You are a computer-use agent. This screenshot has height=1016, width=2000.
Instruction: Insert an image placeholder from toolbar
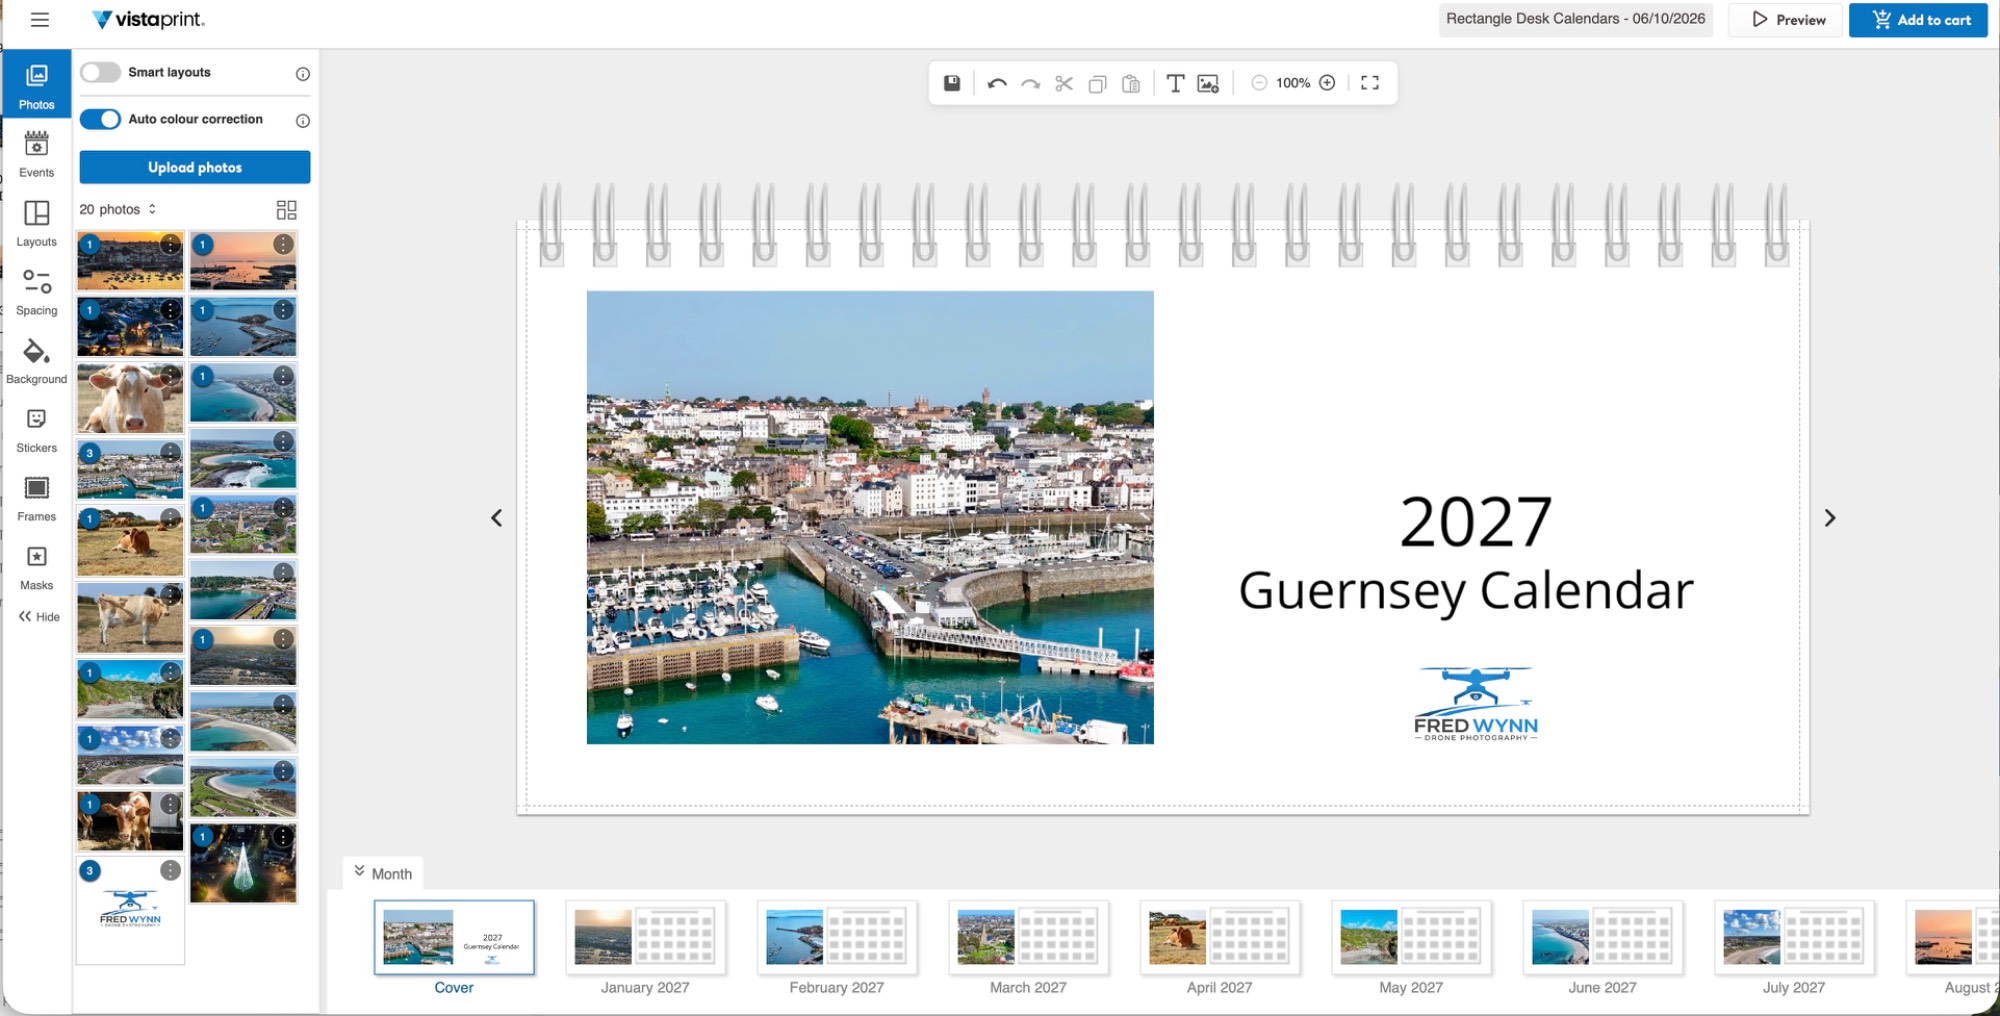[1208, 84]
